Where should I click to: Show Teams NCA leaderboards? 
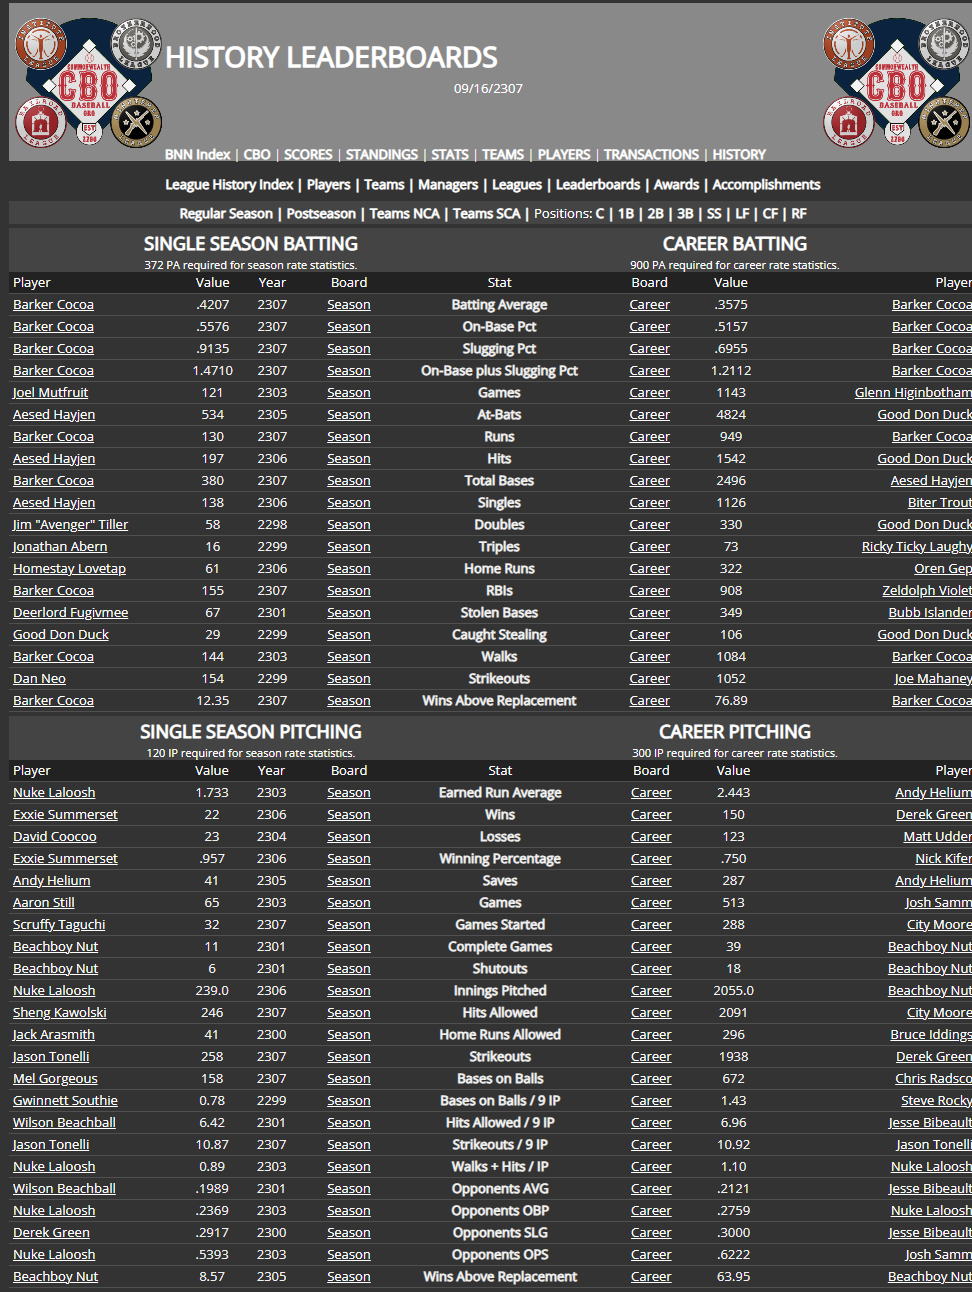point(404,214)
